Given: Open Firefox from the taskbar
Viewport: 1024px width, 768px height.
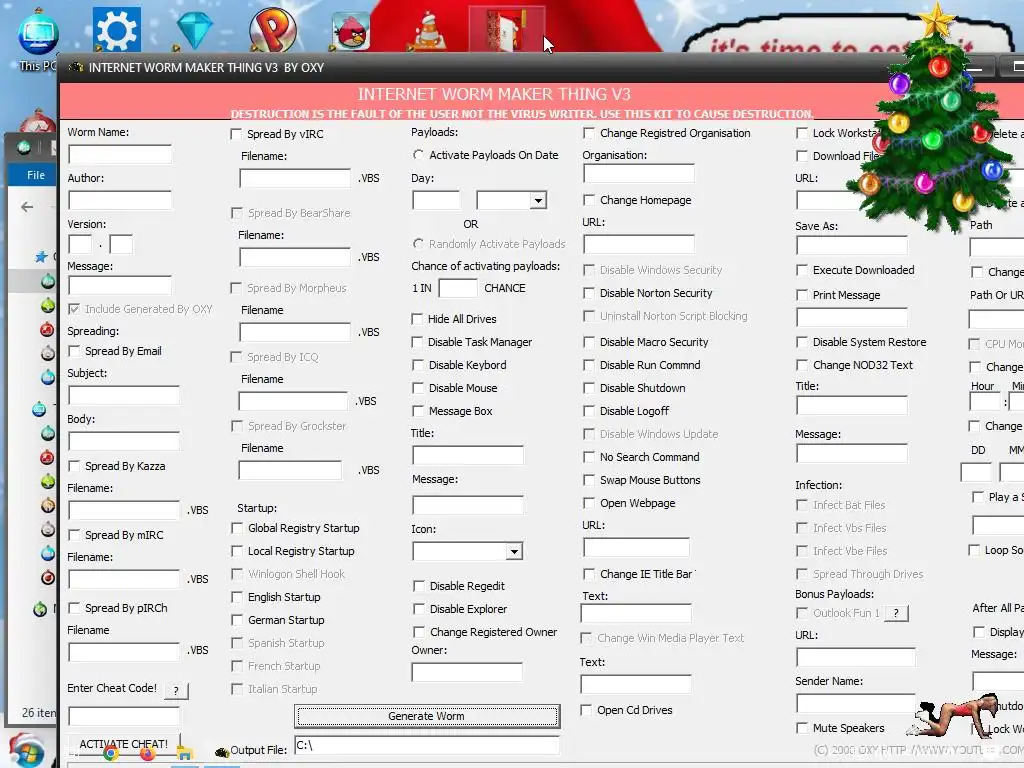Looking at the screenshot, I should [x=148, y=754].
